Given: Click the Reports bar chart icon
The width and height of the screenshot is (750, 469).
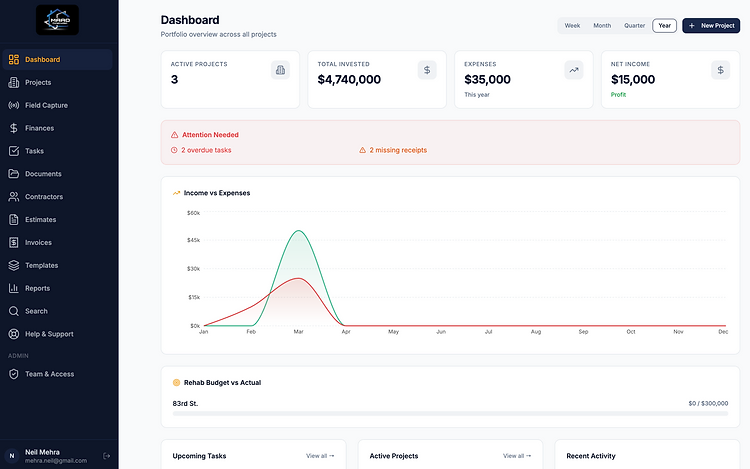Looking at the screenshot, I should pos(13,288).
